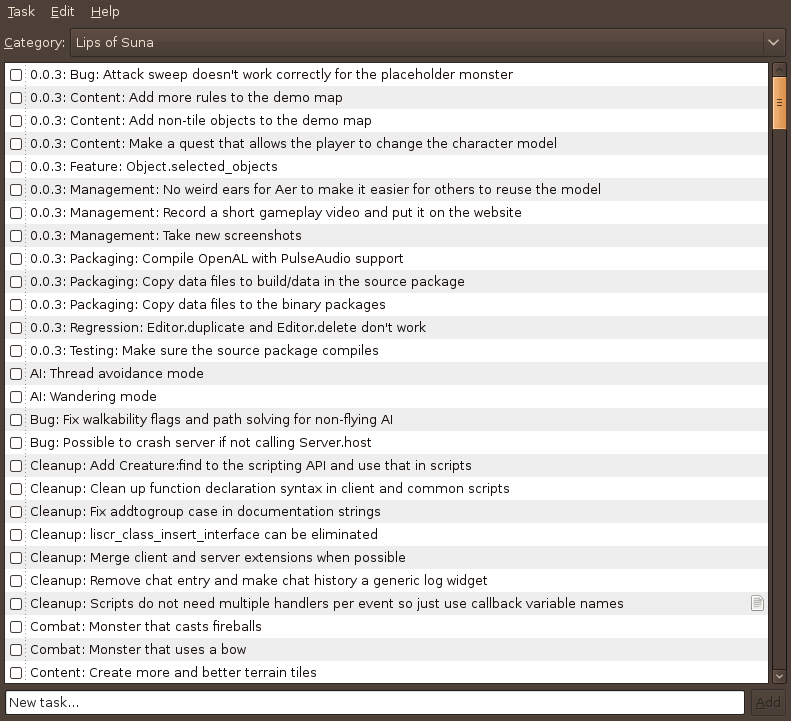This screenshot has height=721, width=791.
Task: Click the Add button
Action: 768,702
